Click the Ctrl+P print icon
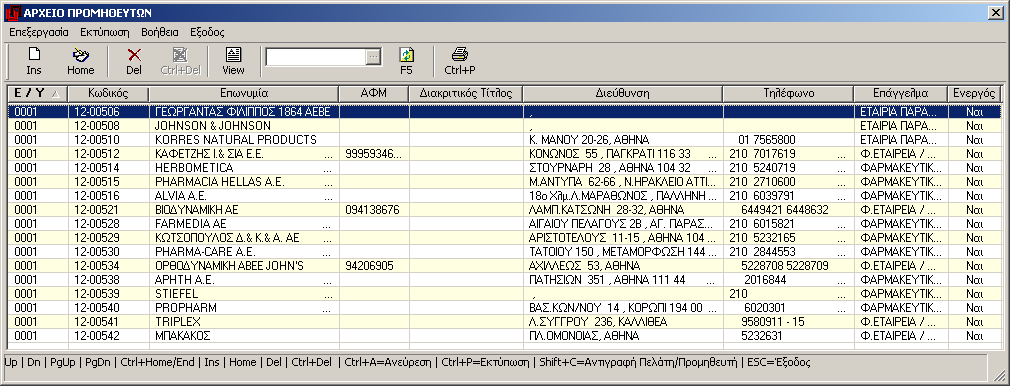This screenshot has height=386, width=1010. coord(460,55)
